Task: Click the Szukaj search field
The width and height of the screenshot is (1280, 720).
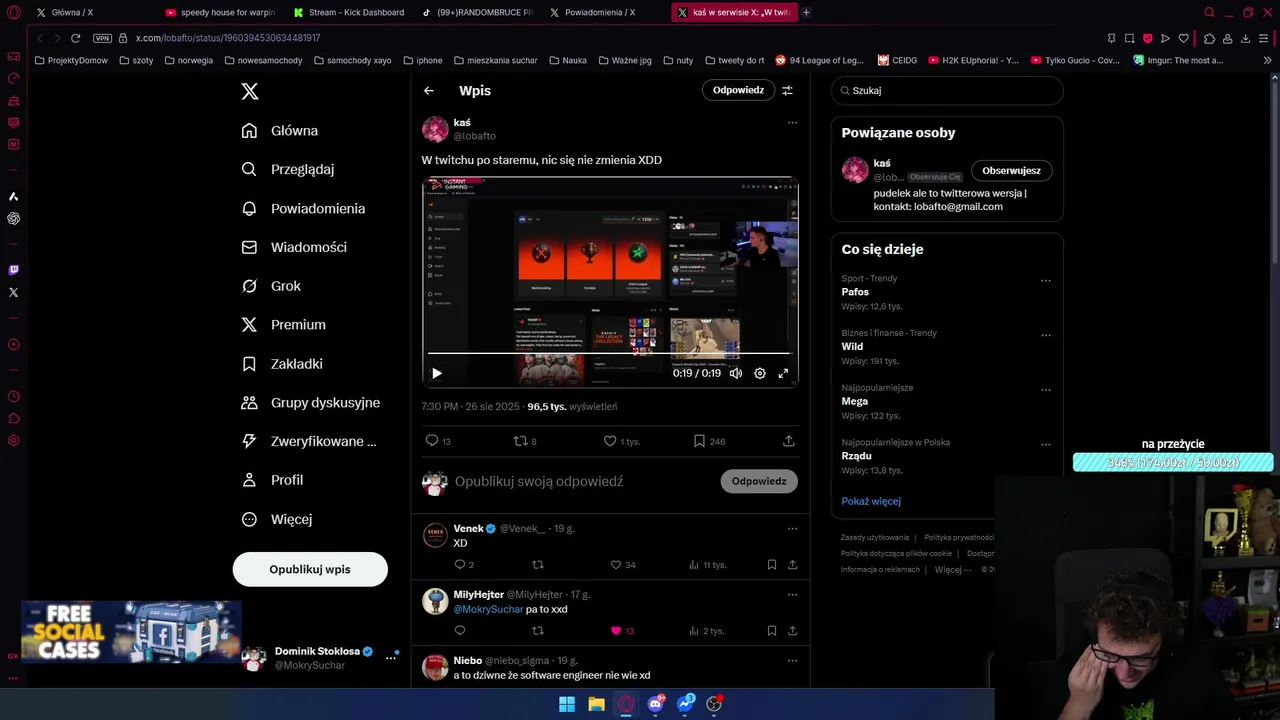Action: (x=947, y=90)
